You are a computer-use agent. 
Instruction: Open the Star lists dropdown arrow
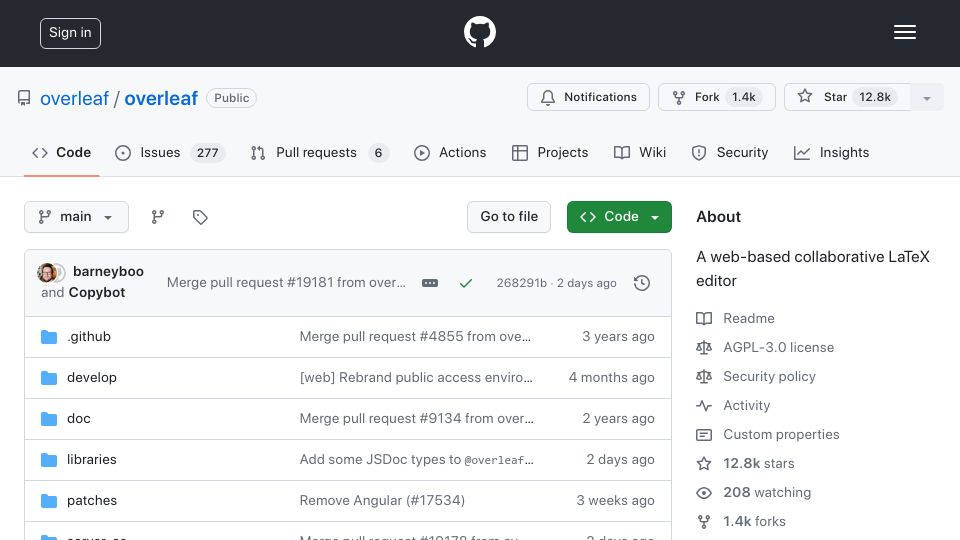tap(926, 97)
